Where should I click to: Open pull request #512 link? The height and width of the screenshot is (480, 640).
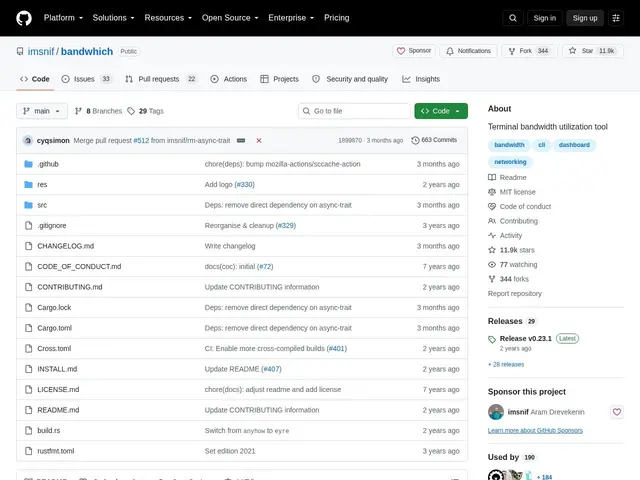pyautogui.click(x=141, y=140)
